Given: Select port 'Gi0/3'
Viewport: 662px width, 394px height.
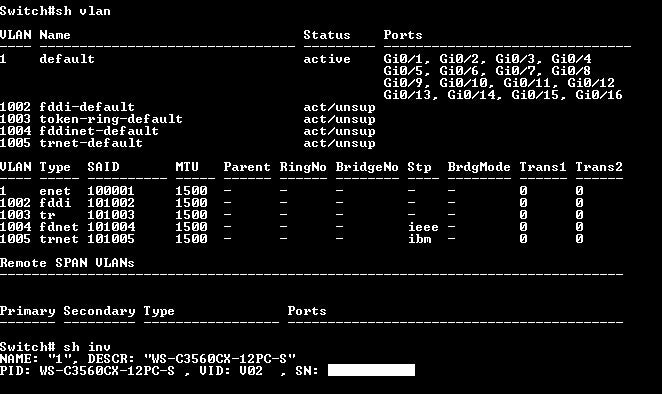Looking at the screenshot, I should pos(516,59).
